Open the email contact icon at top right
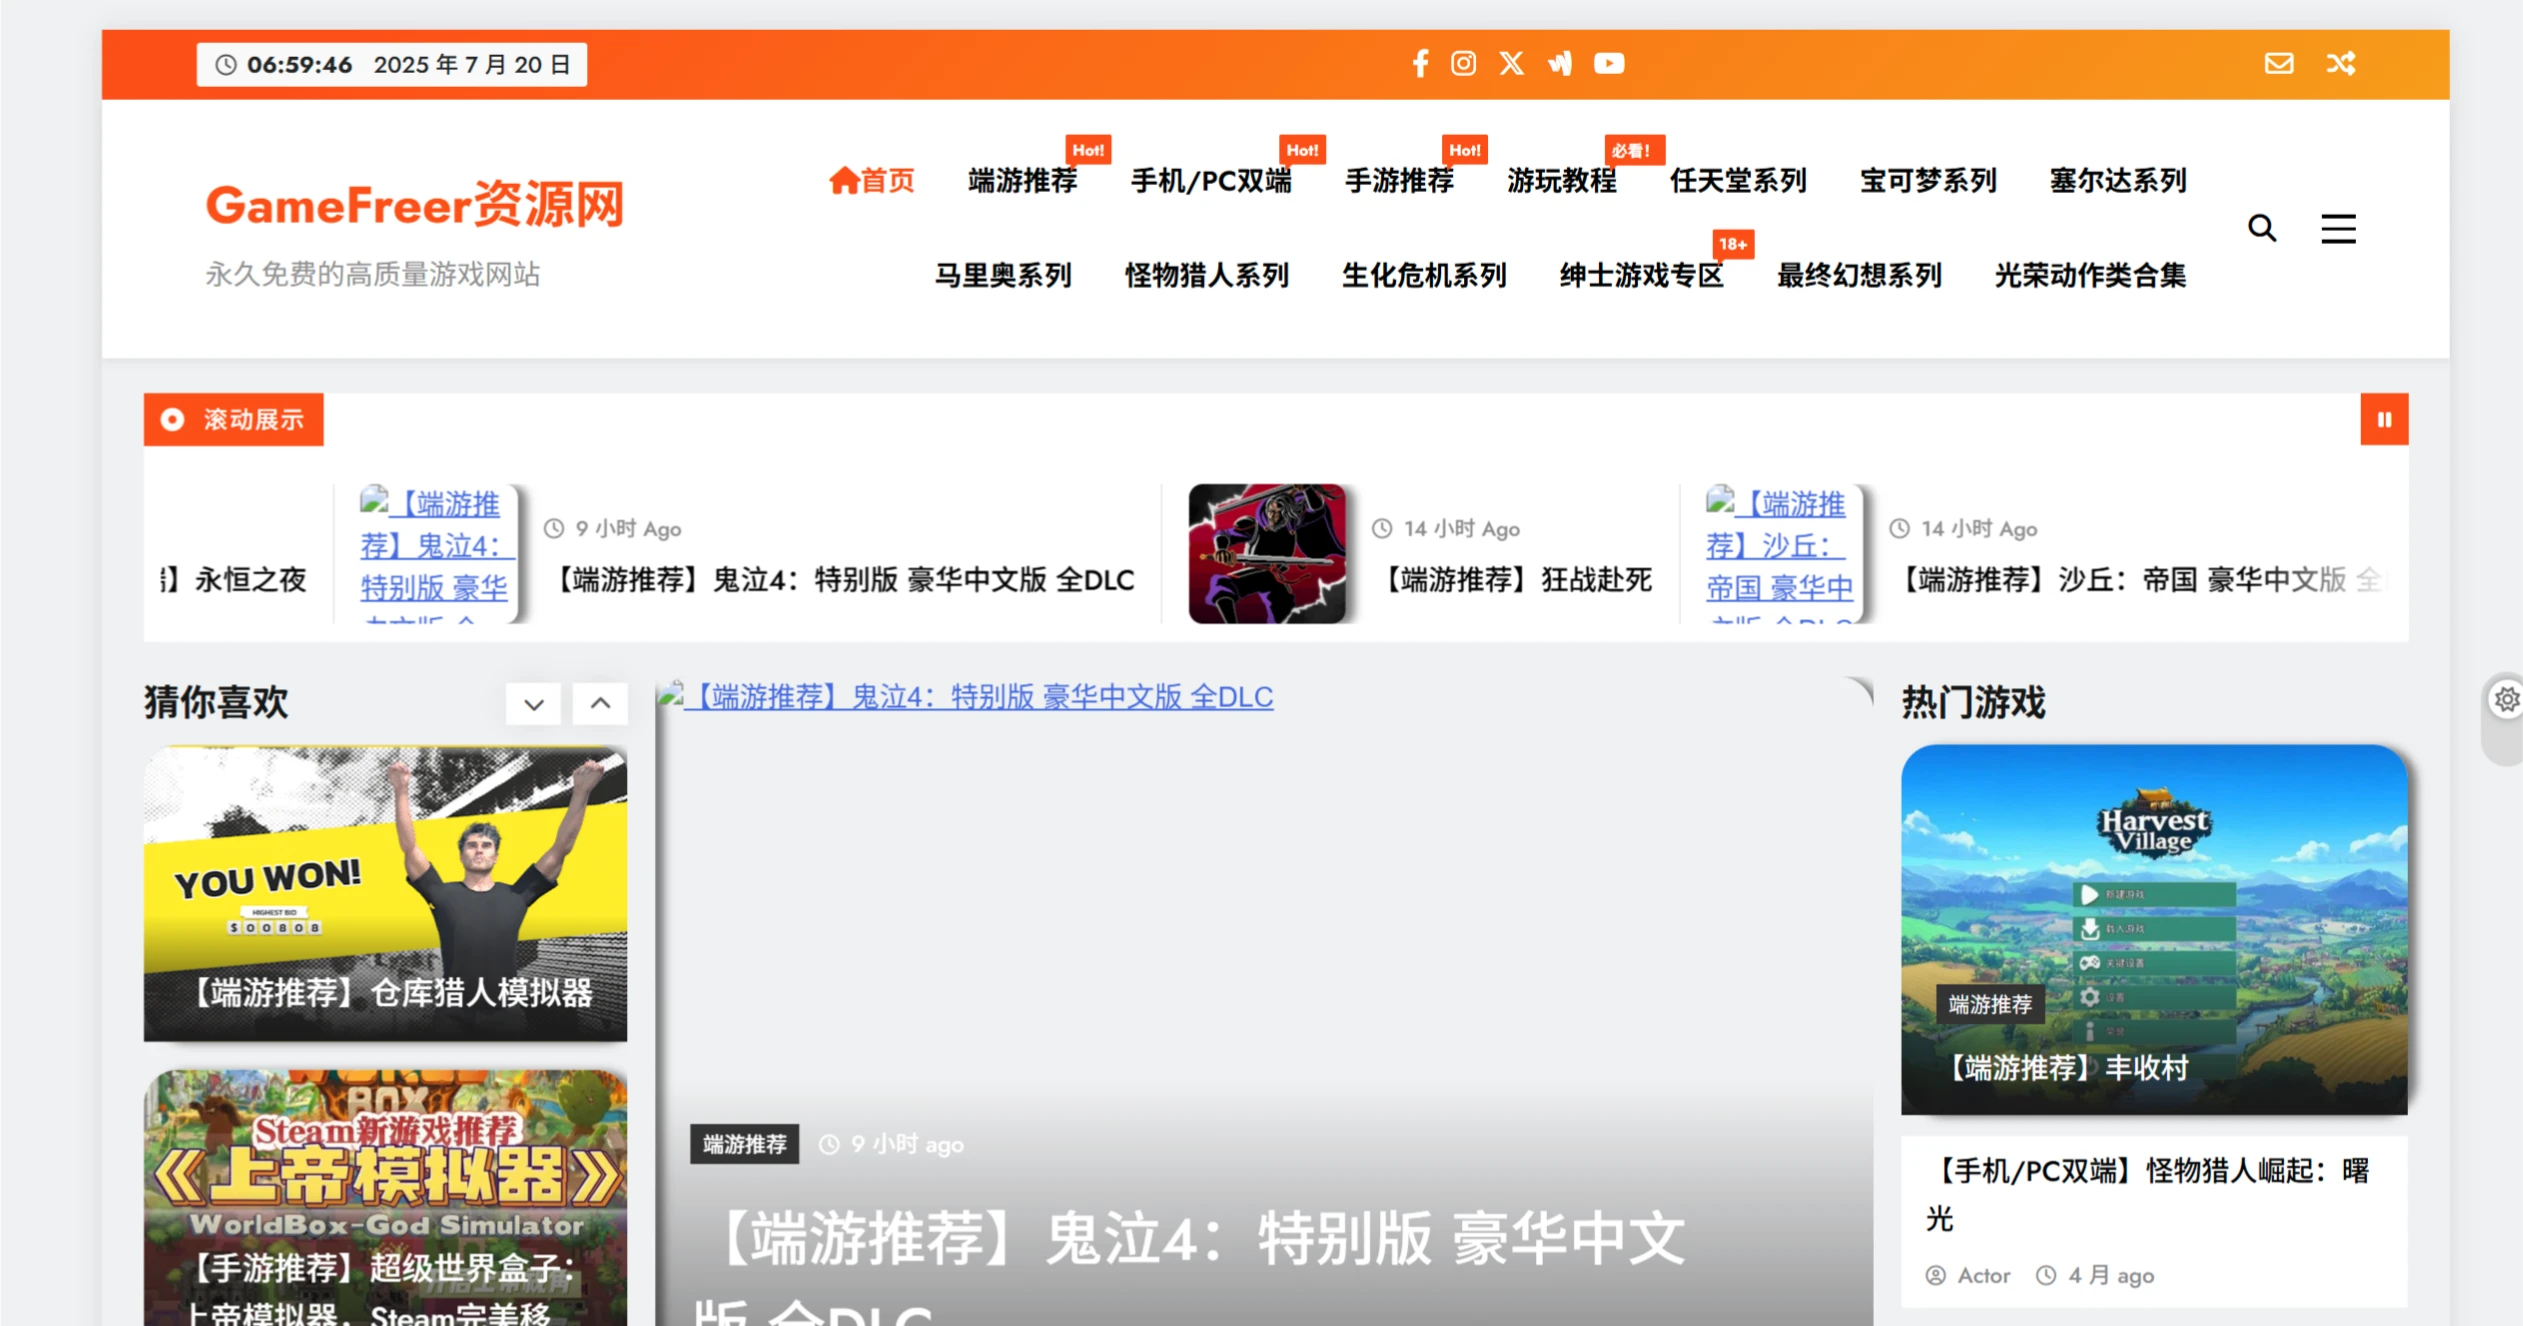This screenshot has width=2523, height=1326. pos(2278,63)
